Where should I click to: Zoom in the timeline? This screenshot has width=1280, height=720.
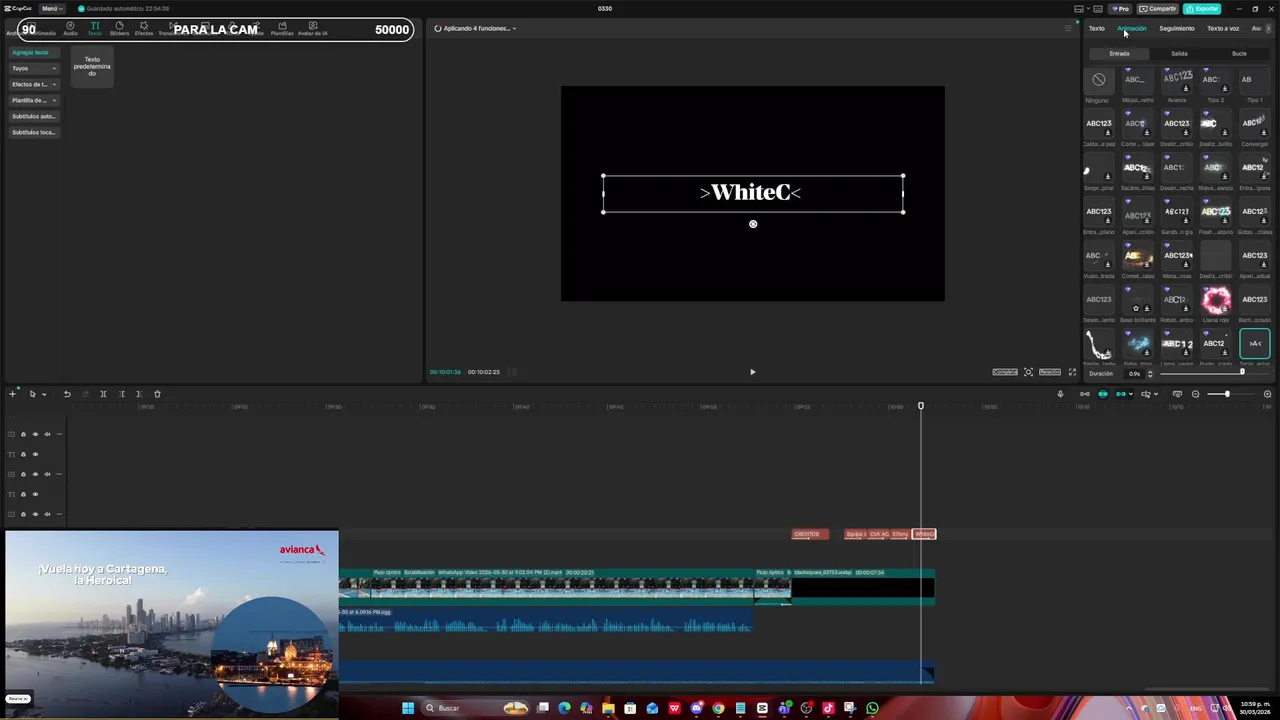click(1267, 394)
